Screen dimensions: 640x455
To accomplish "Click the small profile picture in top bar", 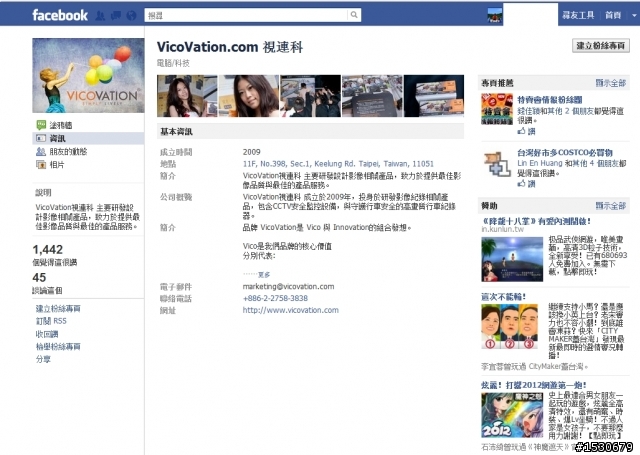I will click(495, 15).
